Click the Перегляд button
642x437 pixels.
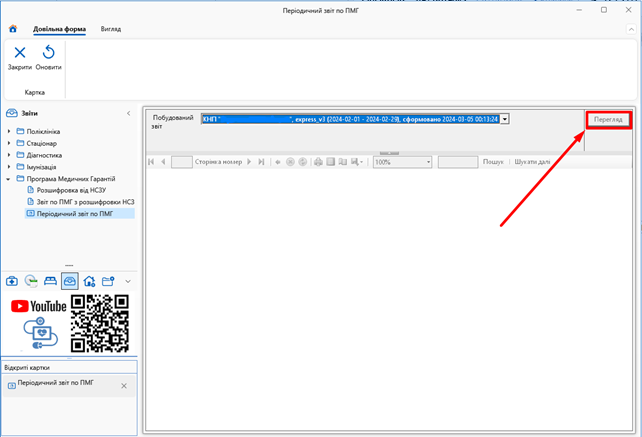[608, 120]
